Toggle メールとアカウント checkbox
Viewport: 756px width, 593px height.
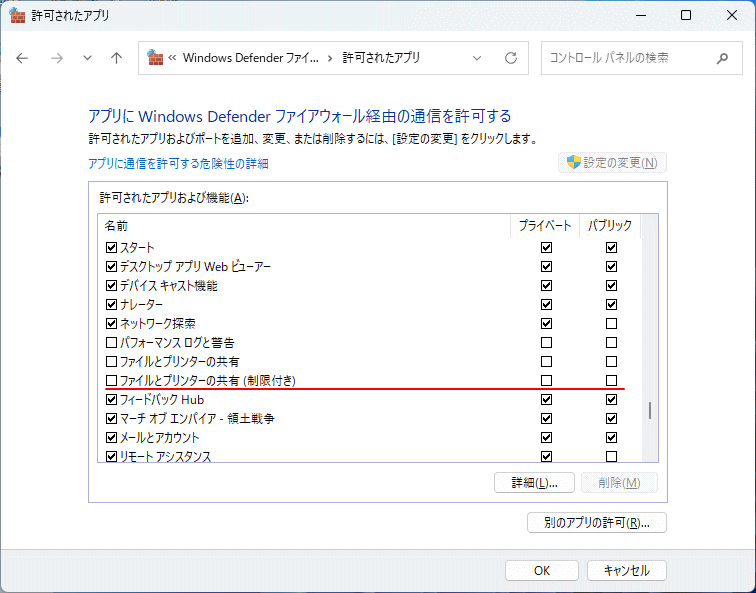coord(111,438)
